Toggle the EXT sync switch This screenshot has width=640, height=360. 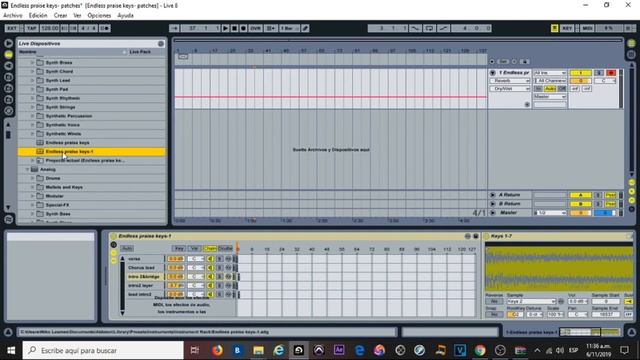(x=12, y=28)
